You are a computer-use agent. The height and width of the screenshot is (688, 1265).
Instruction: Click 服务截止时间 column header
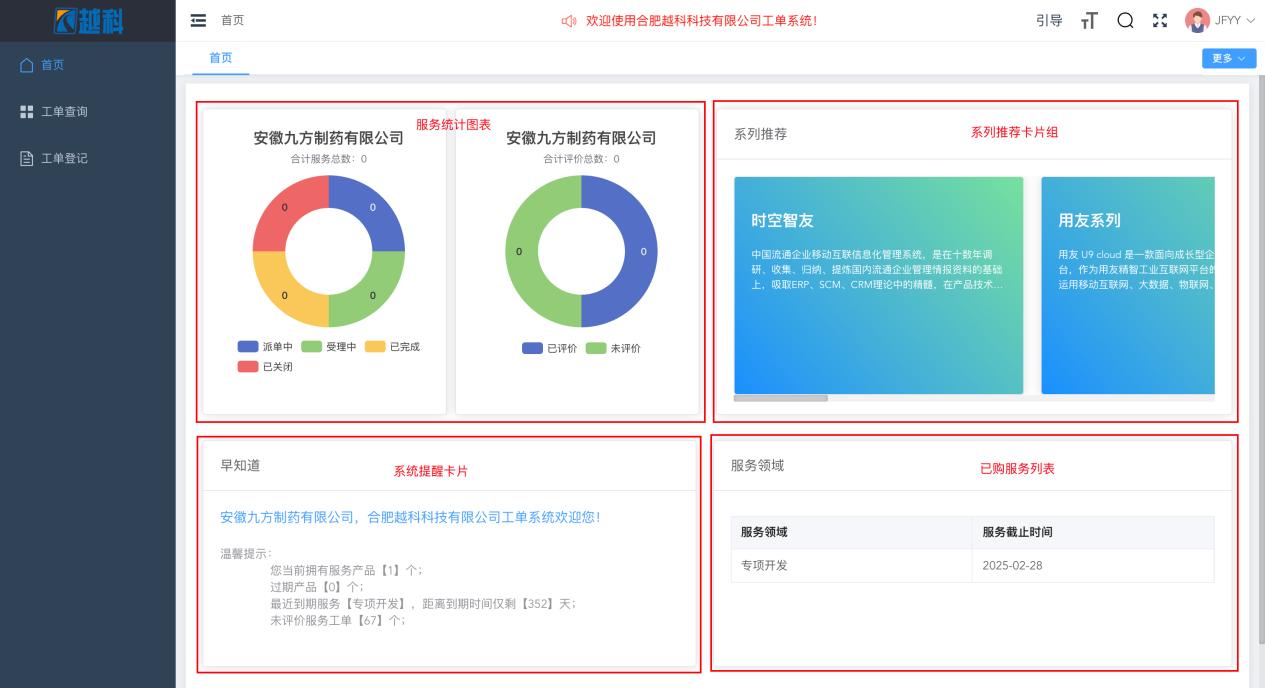1093,532
